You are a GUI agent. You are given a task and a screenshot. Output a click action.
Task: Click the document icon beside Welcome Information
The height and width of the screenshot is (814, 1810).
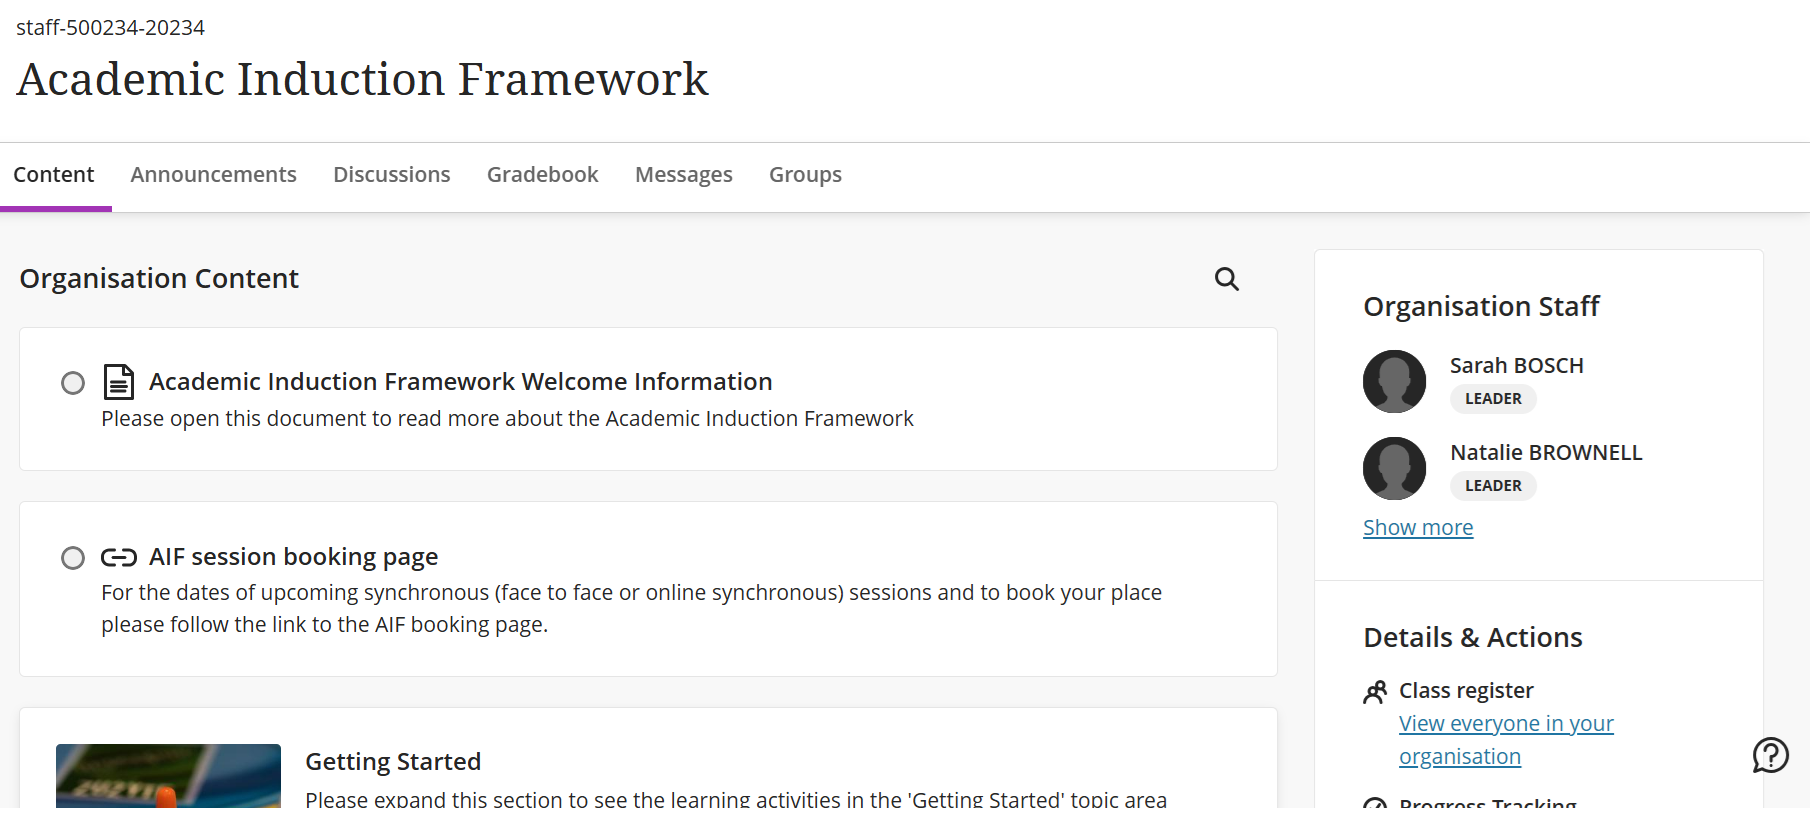coord(119,382)
